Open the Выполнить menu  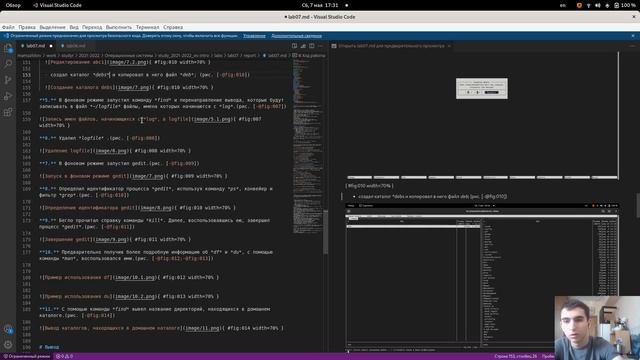click(119, 27)
